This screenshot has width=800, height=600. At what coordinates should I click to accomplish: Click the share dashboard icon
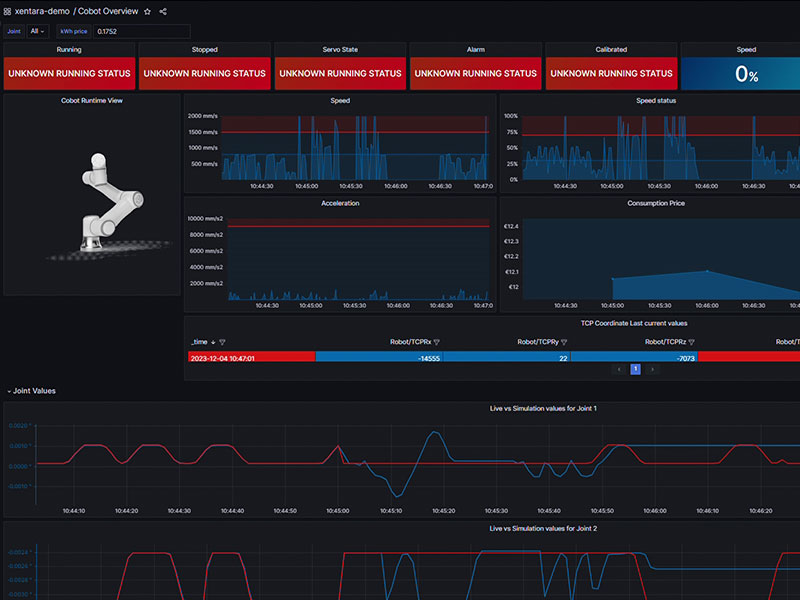pyautogui.click(x=163, y=11)
